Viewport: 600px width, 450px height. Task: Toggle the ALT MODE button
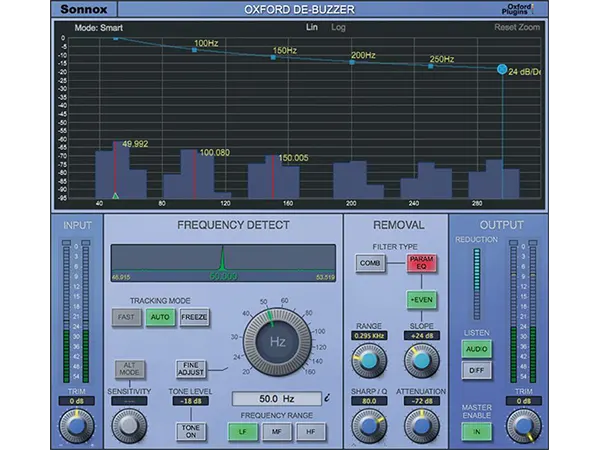(x=129, y=369)
